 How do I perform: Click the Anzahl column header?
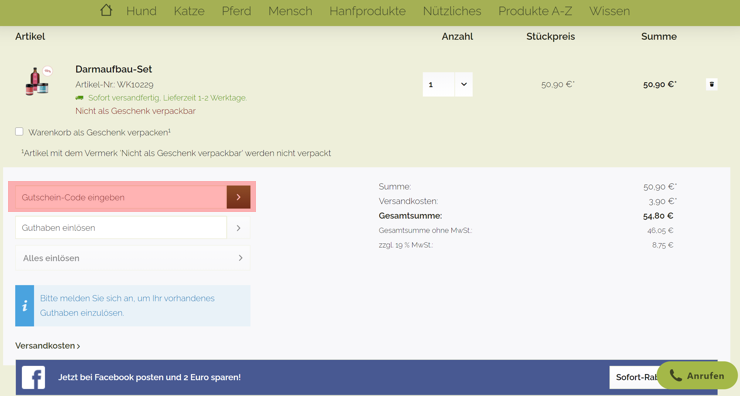tap(457, 36)
